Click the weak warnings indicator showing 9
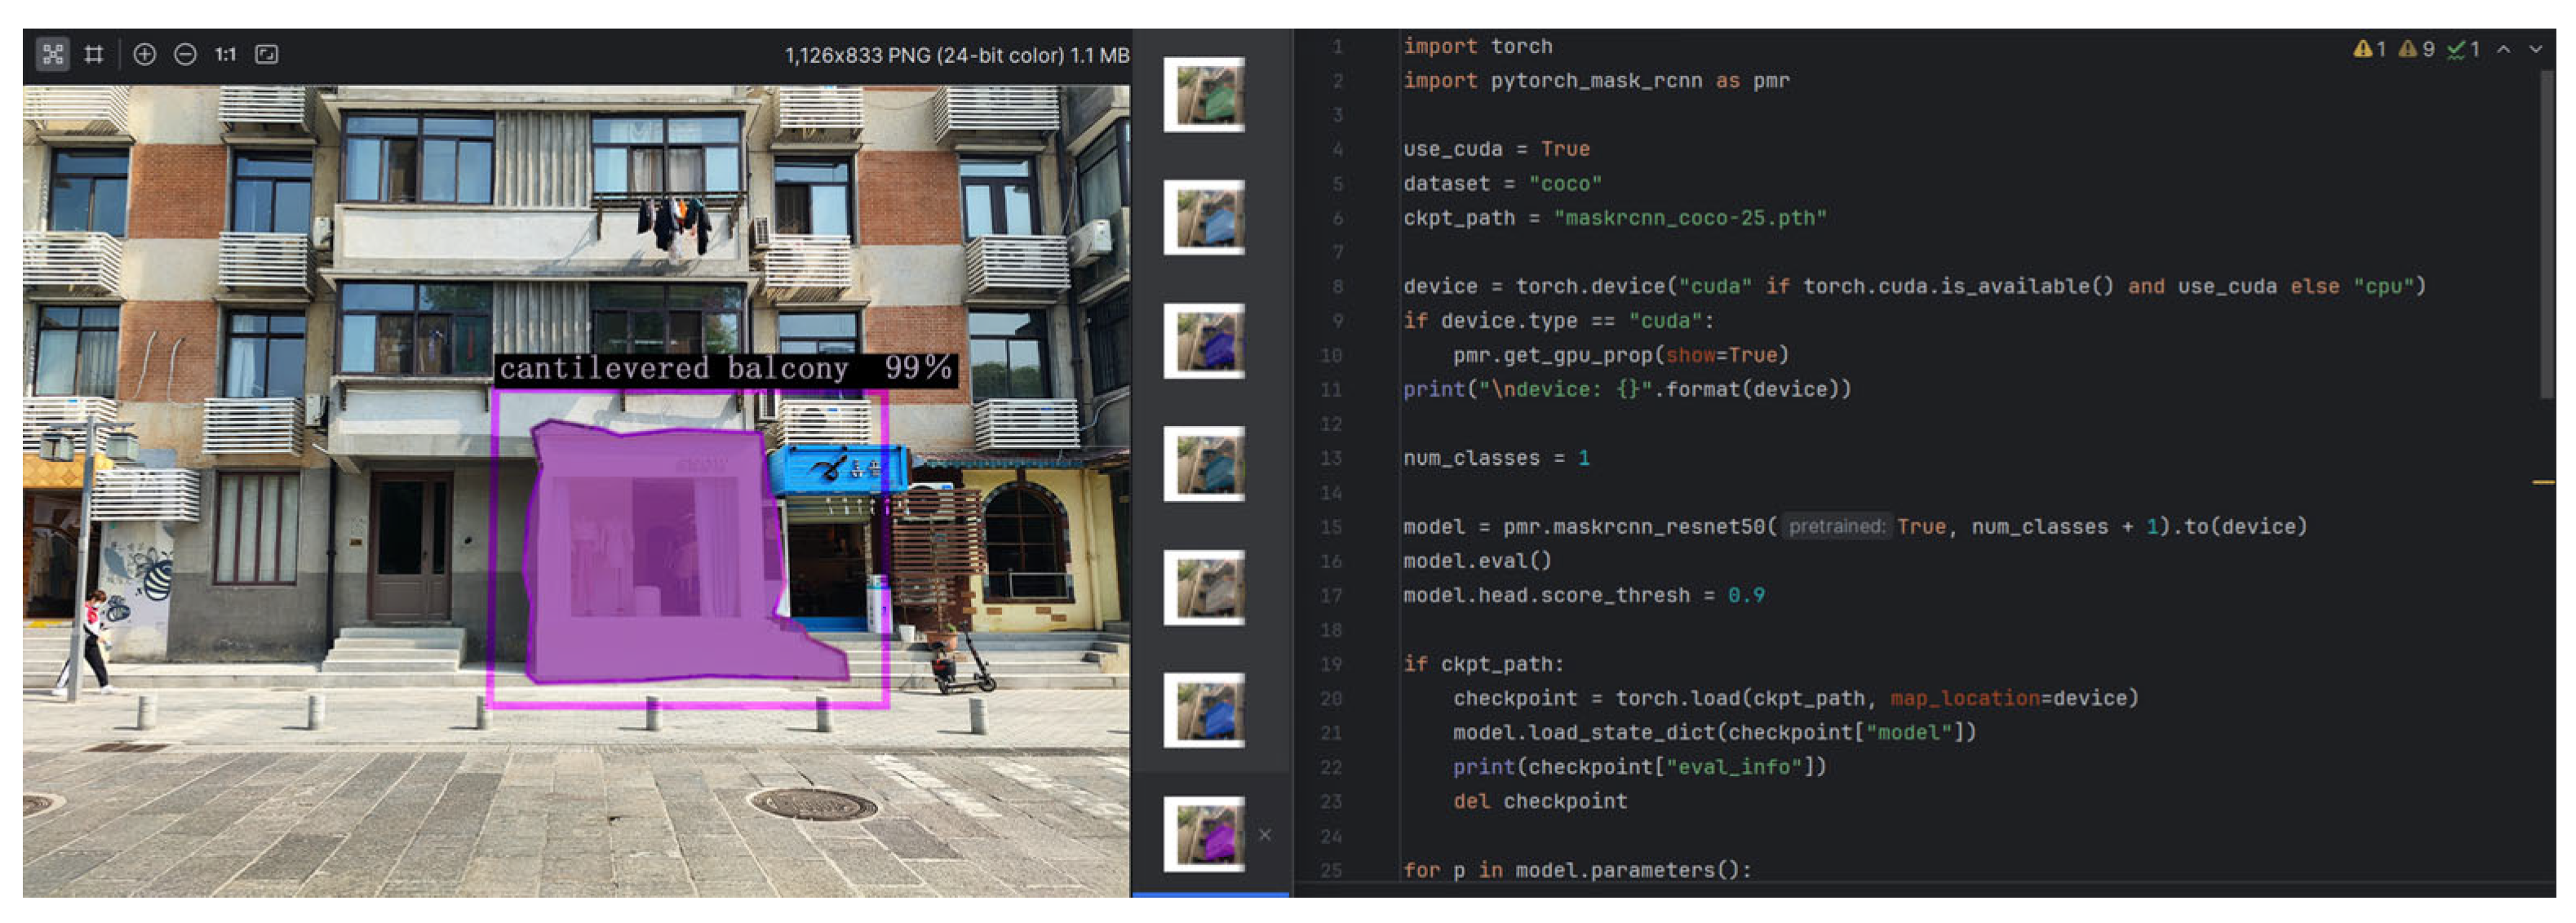2576x923 pixels. (x=2415, y=48)
